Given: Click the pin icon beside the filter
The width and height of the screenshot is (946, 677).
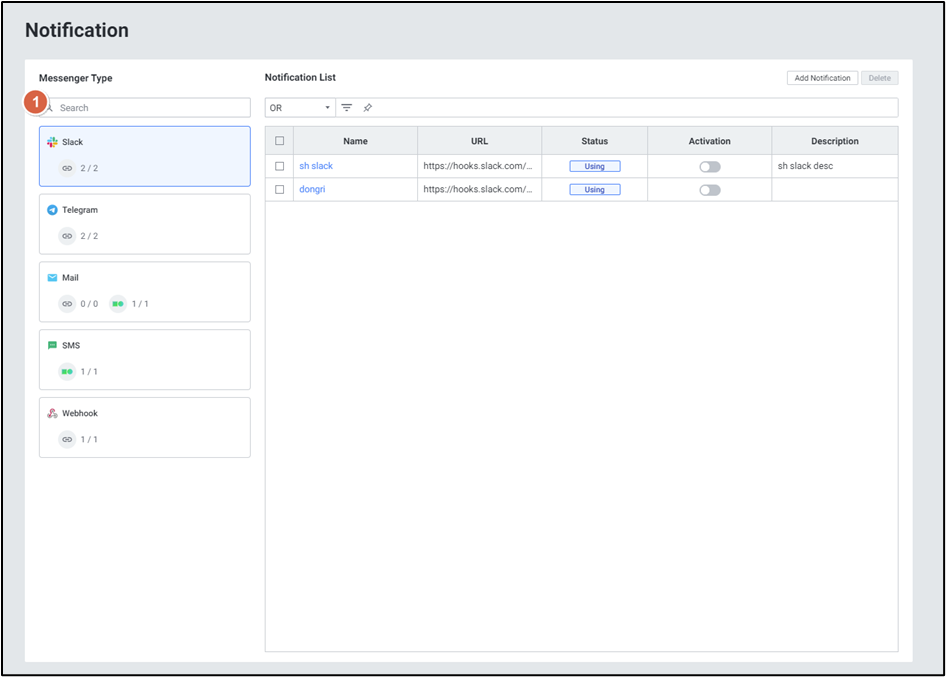Looking at the screenshot, I should tap(367, 108).
